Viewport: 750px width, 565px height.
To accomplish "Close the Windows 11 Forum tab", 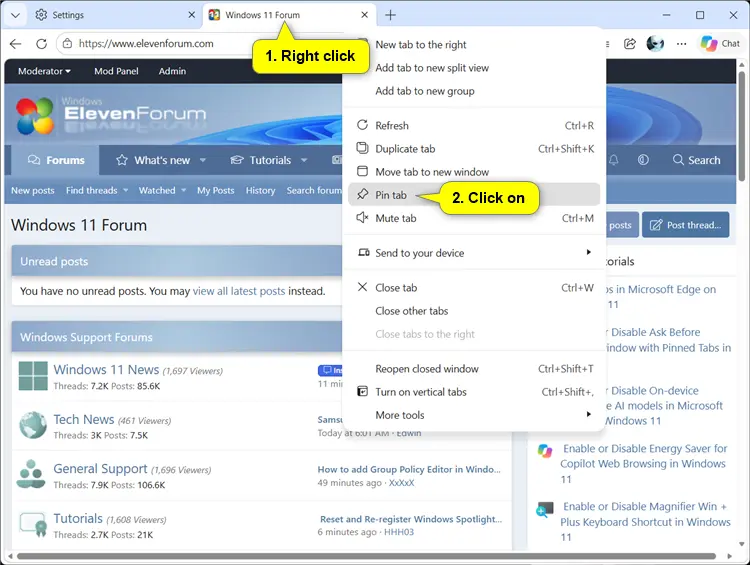I will tap(364, 15).
